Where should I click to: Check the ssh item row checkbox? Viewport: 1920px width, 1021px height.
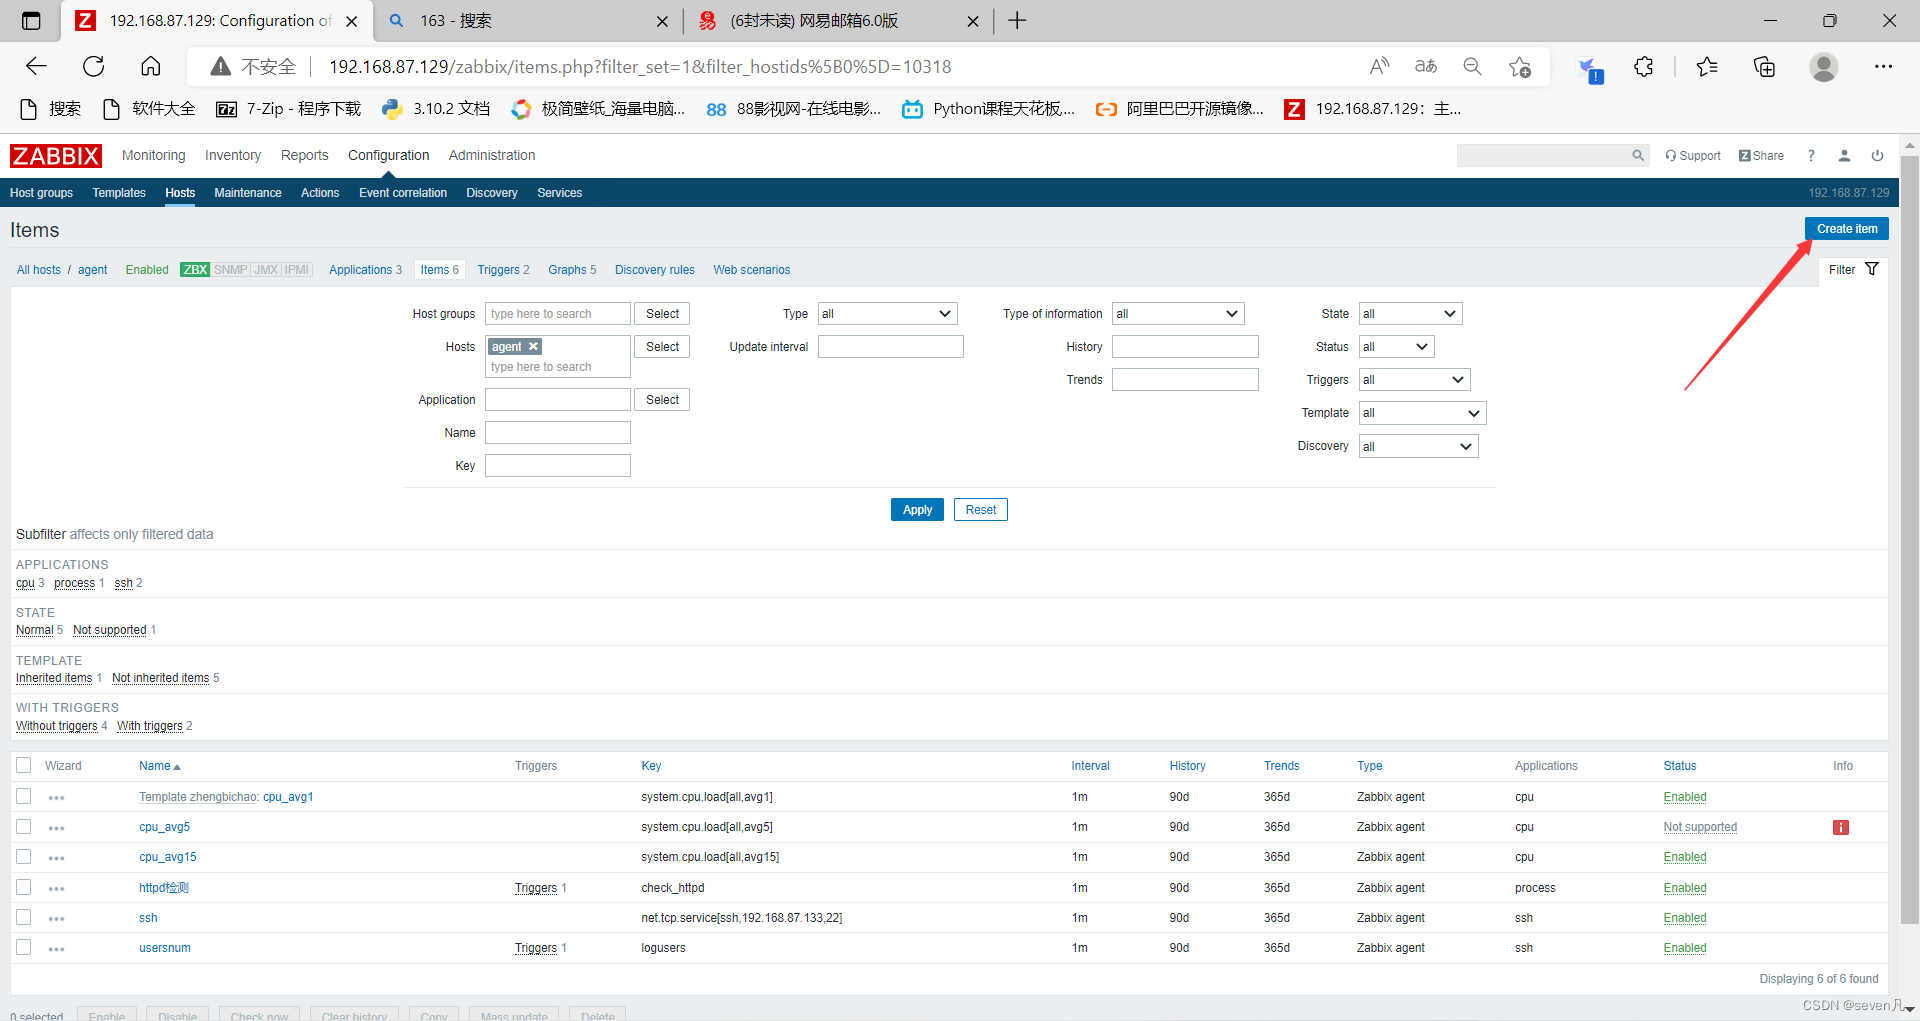tap(24, 917)
